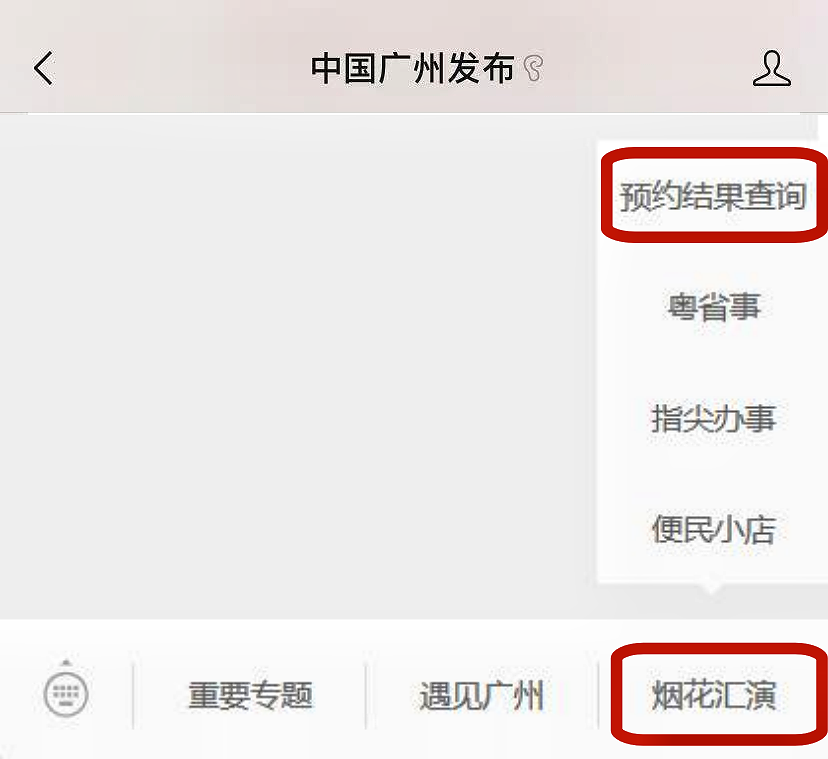Click the small arrow above keyboard icon
The image size is (828, 759).
click(66, 662)
